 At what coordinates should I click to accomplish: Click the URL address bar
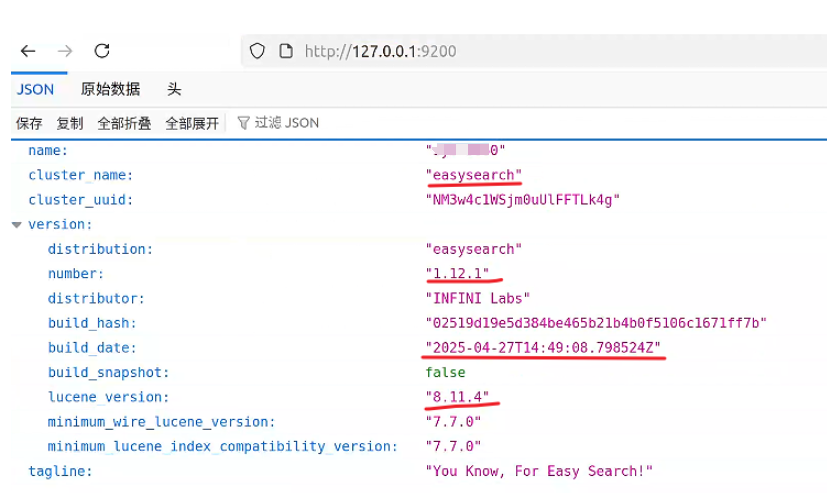click(x=500, y=51)
